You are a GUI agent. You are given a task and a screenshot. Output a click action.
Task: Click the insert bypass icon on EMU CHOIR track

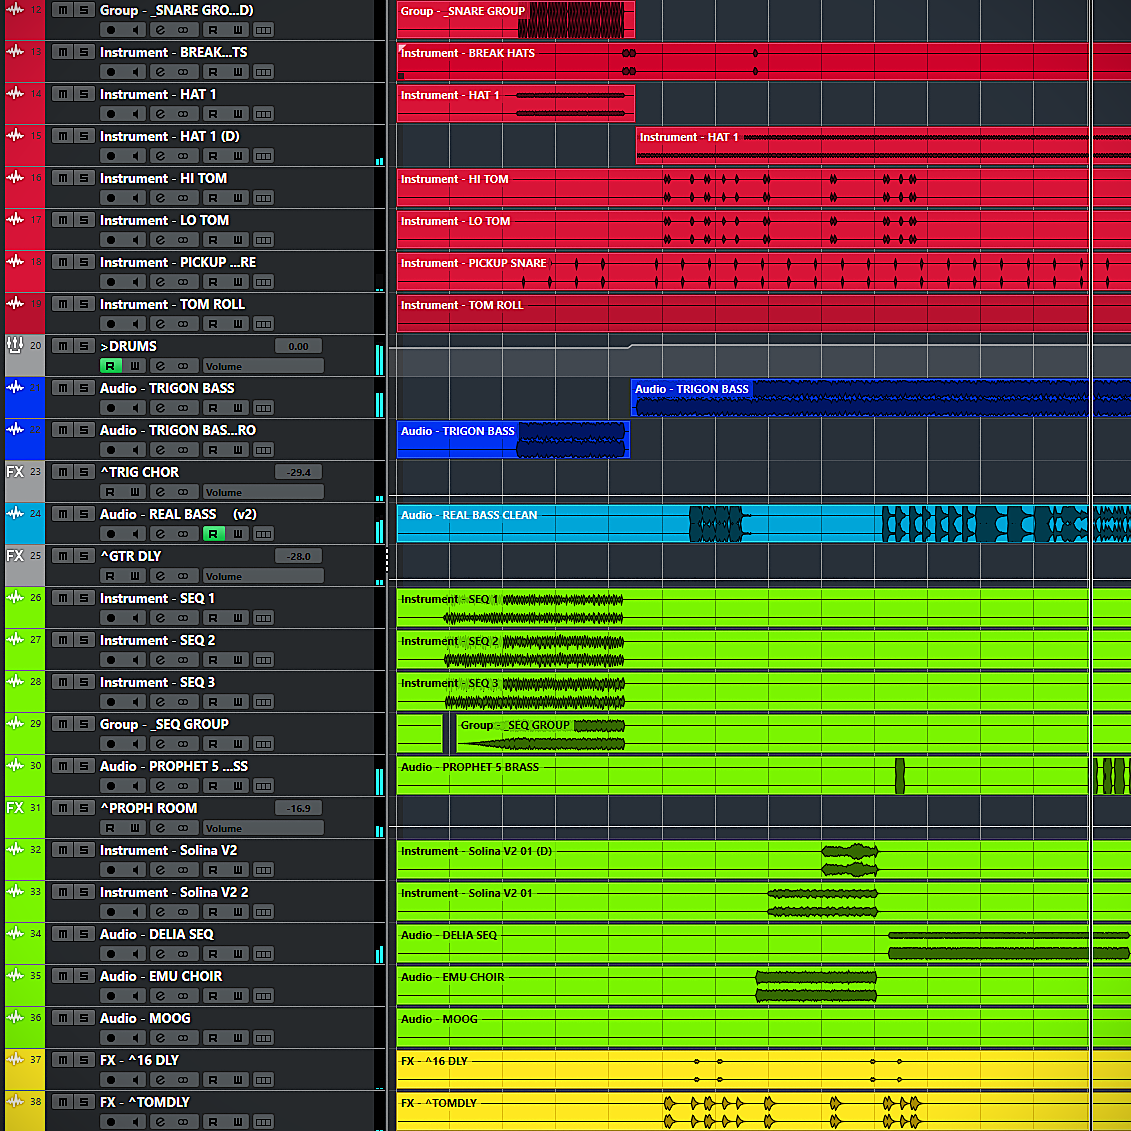tap(184, 996)
